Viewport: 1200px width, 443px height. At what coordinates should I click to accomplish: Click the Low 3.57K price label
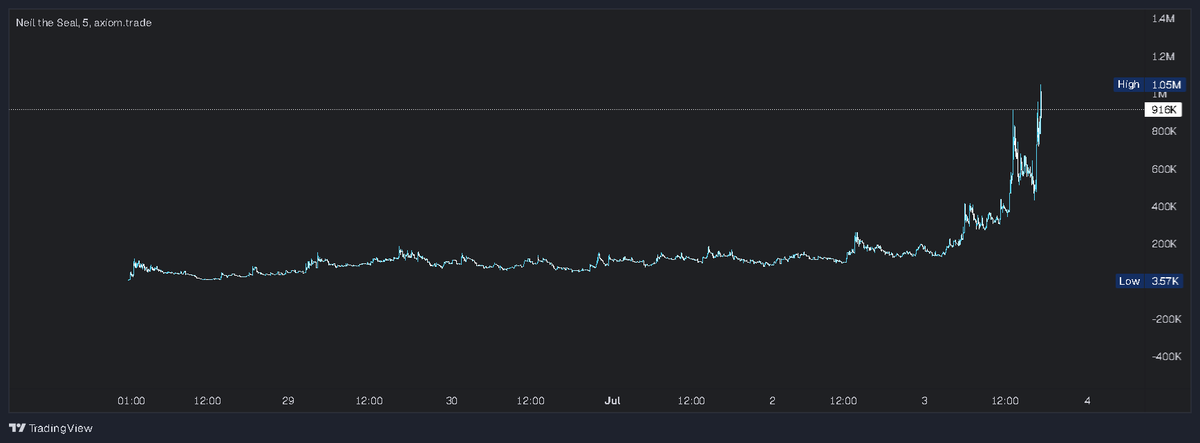point(1149,281)
